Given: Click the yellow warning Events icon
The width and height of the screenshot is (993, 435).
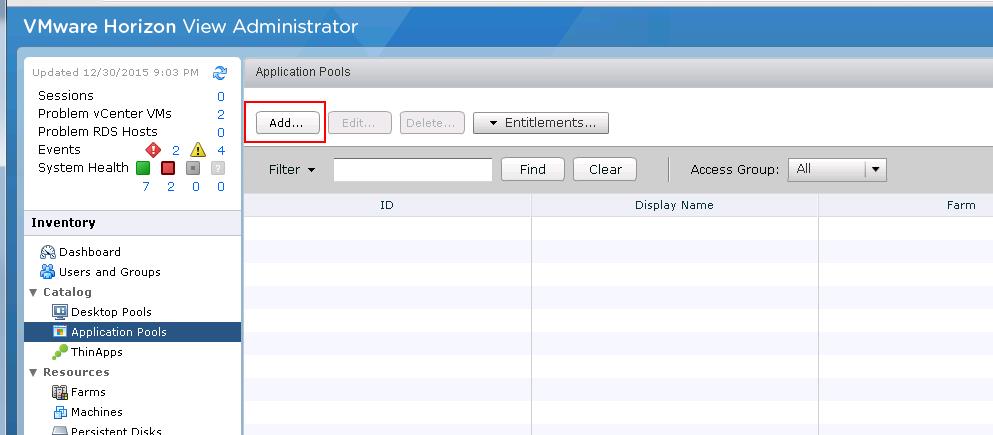Looking at the screenshot, I should tap(197, 150).
